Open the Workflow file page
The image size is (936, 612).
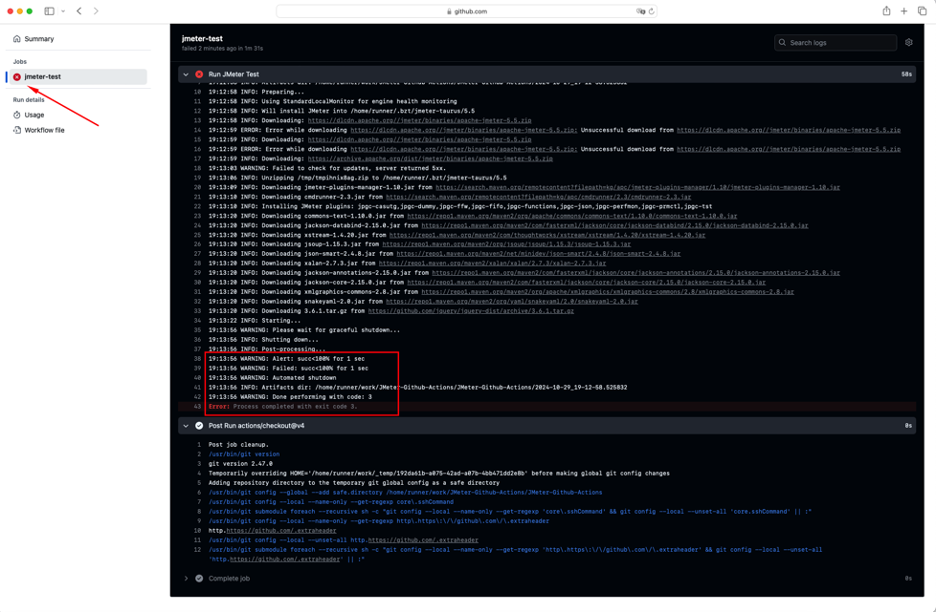click(x=44, y=130)
